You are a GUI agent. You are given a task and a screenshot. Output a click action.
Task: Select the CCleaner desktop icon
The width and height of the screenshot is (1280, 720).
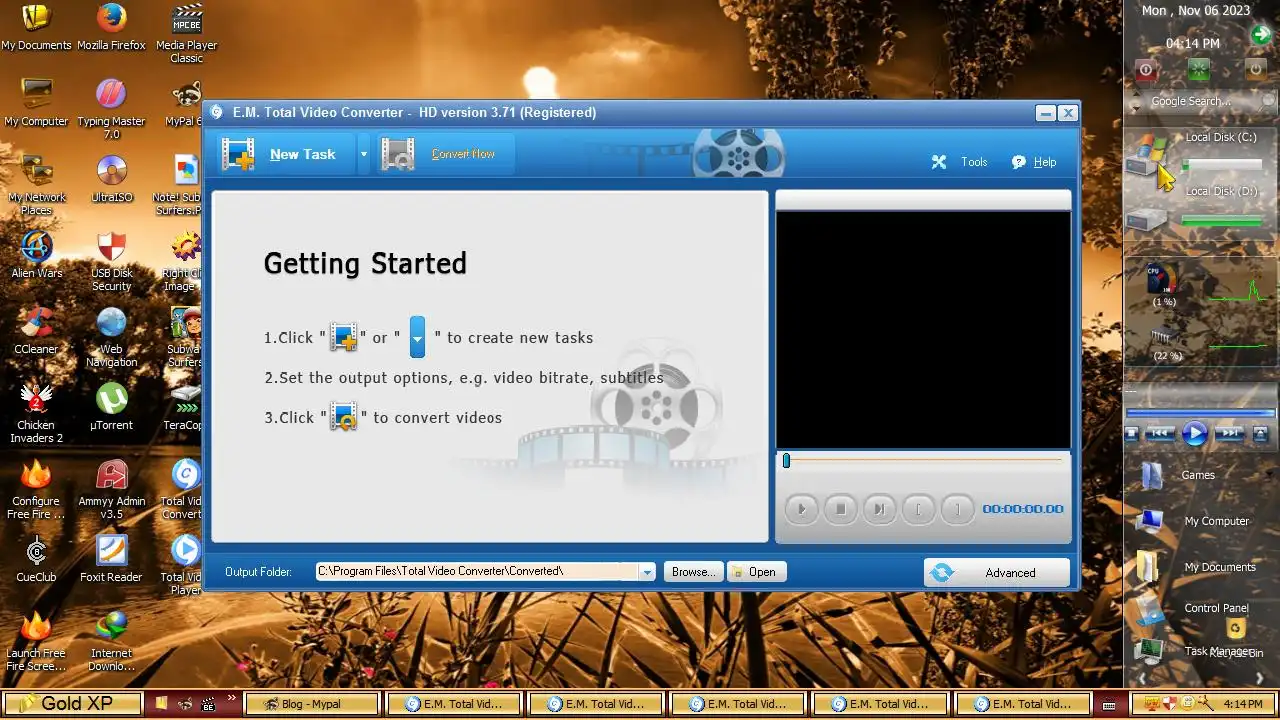pyautogui.click(x=36, y=331)
